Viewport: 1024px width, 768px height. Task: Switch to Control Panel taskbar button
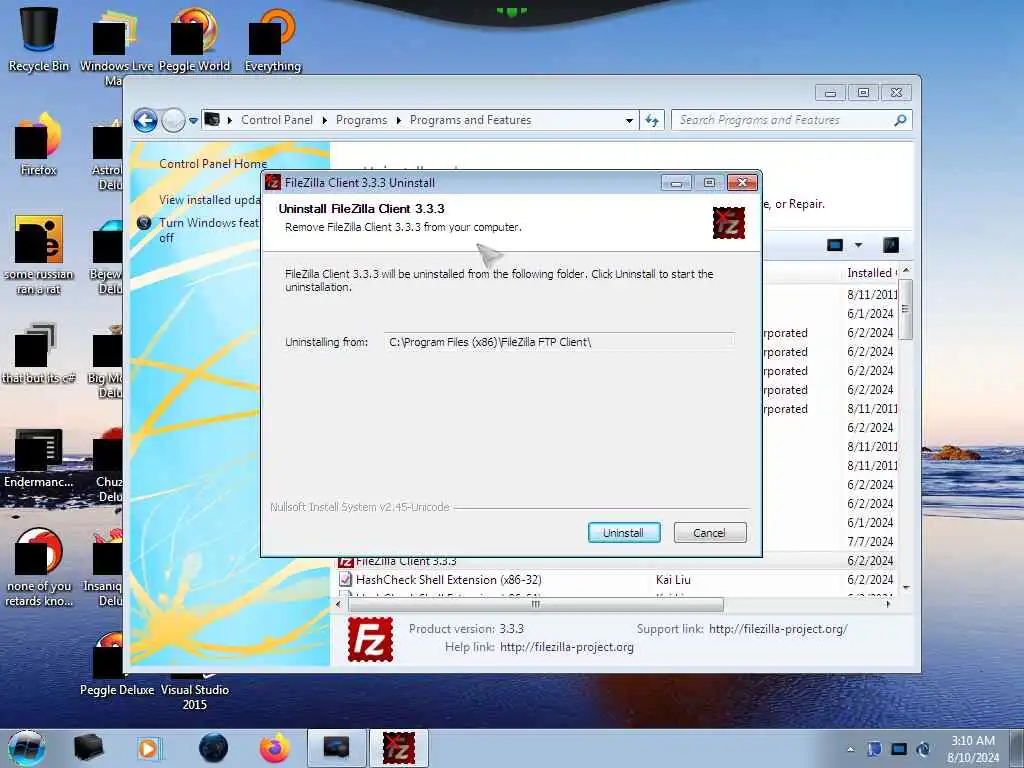point(336,748)
